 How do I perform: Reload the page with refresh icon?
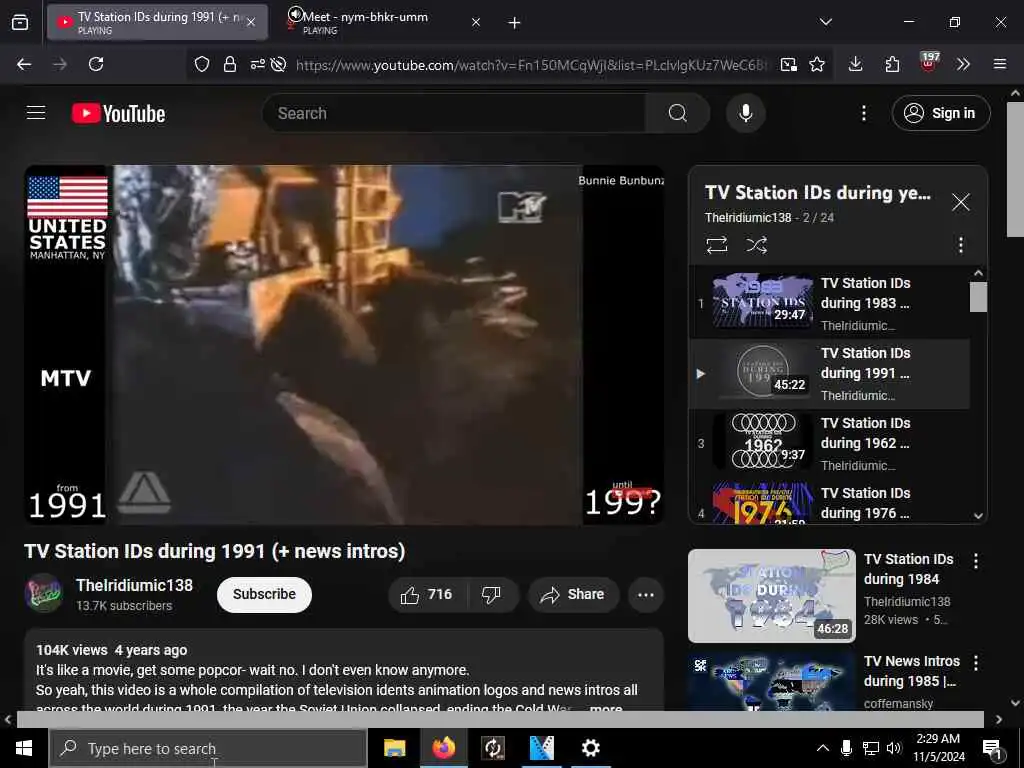point(96,64)
